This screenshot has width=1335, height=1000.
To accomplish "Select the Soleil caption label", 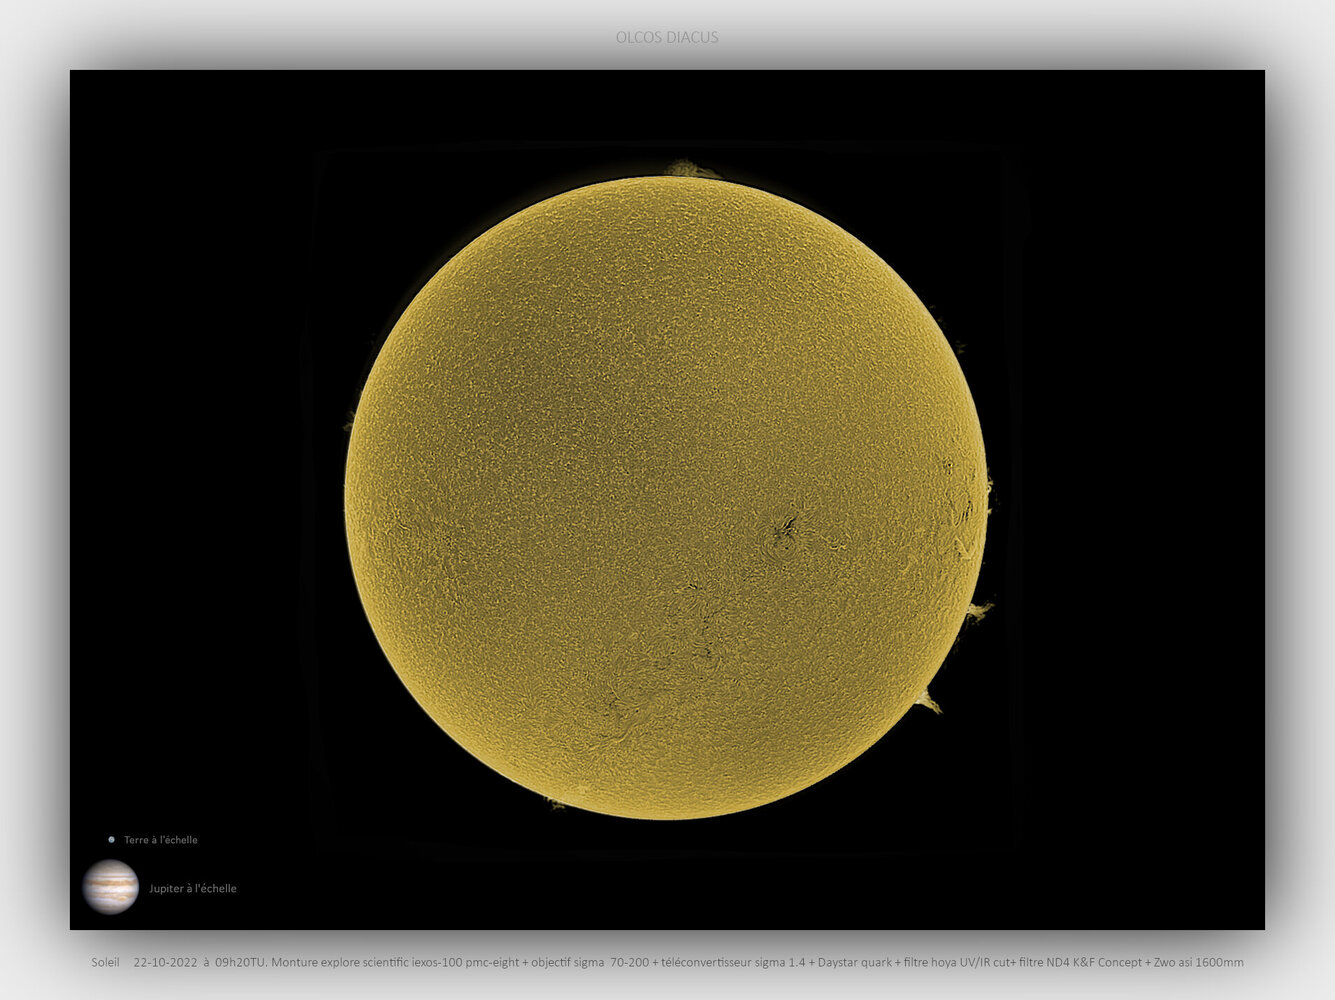I will coord(104,962).
